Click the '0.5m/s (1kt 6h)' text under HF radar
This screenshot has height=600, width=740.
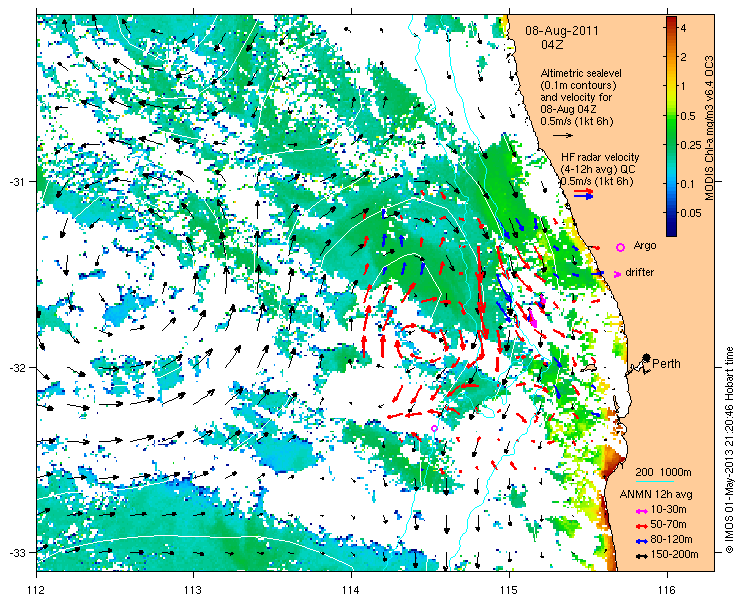pos(597,181)
